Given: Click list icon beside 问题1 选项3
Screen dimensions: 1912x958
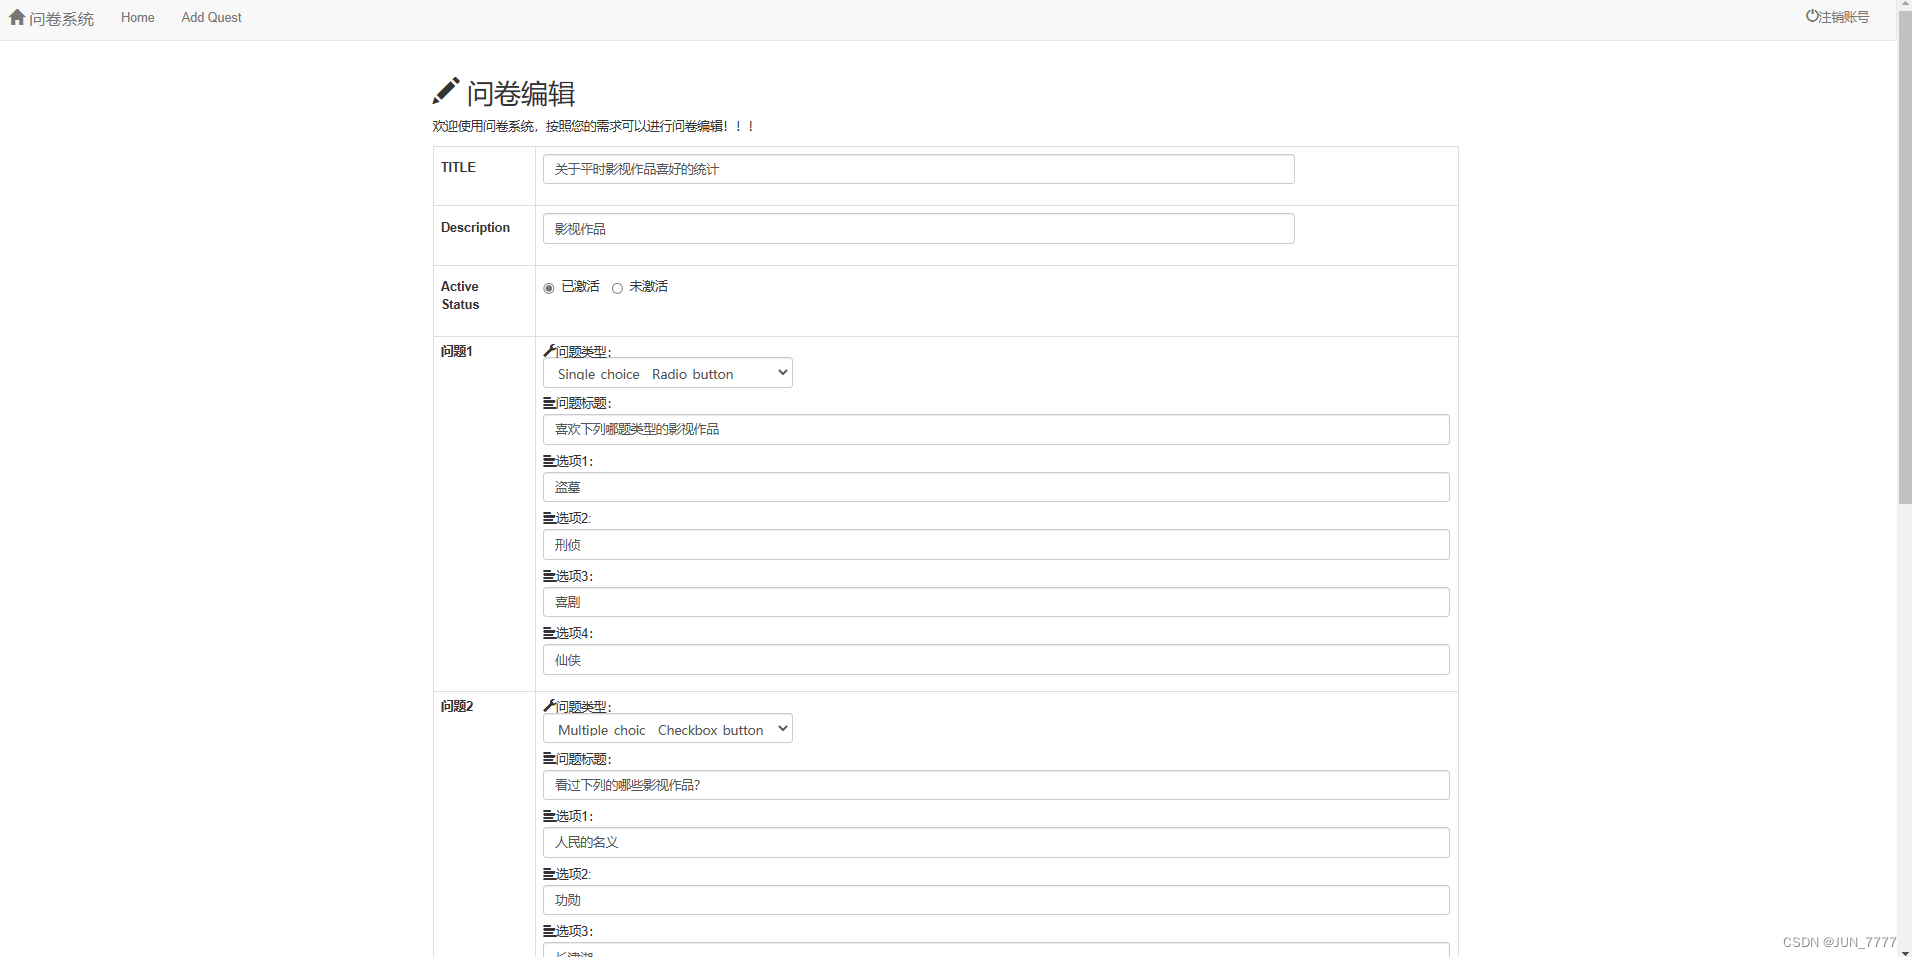Looking at the screenshot, I should (x=549, y=576).
